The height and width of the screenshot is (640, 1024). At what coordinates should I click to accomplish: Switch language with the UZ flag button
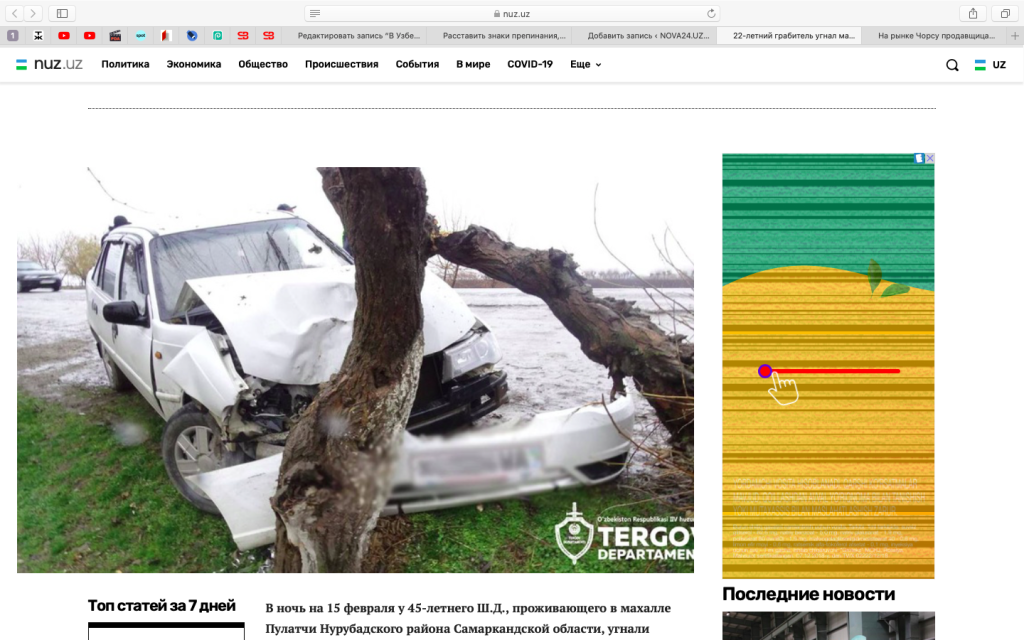click(990, 64)
